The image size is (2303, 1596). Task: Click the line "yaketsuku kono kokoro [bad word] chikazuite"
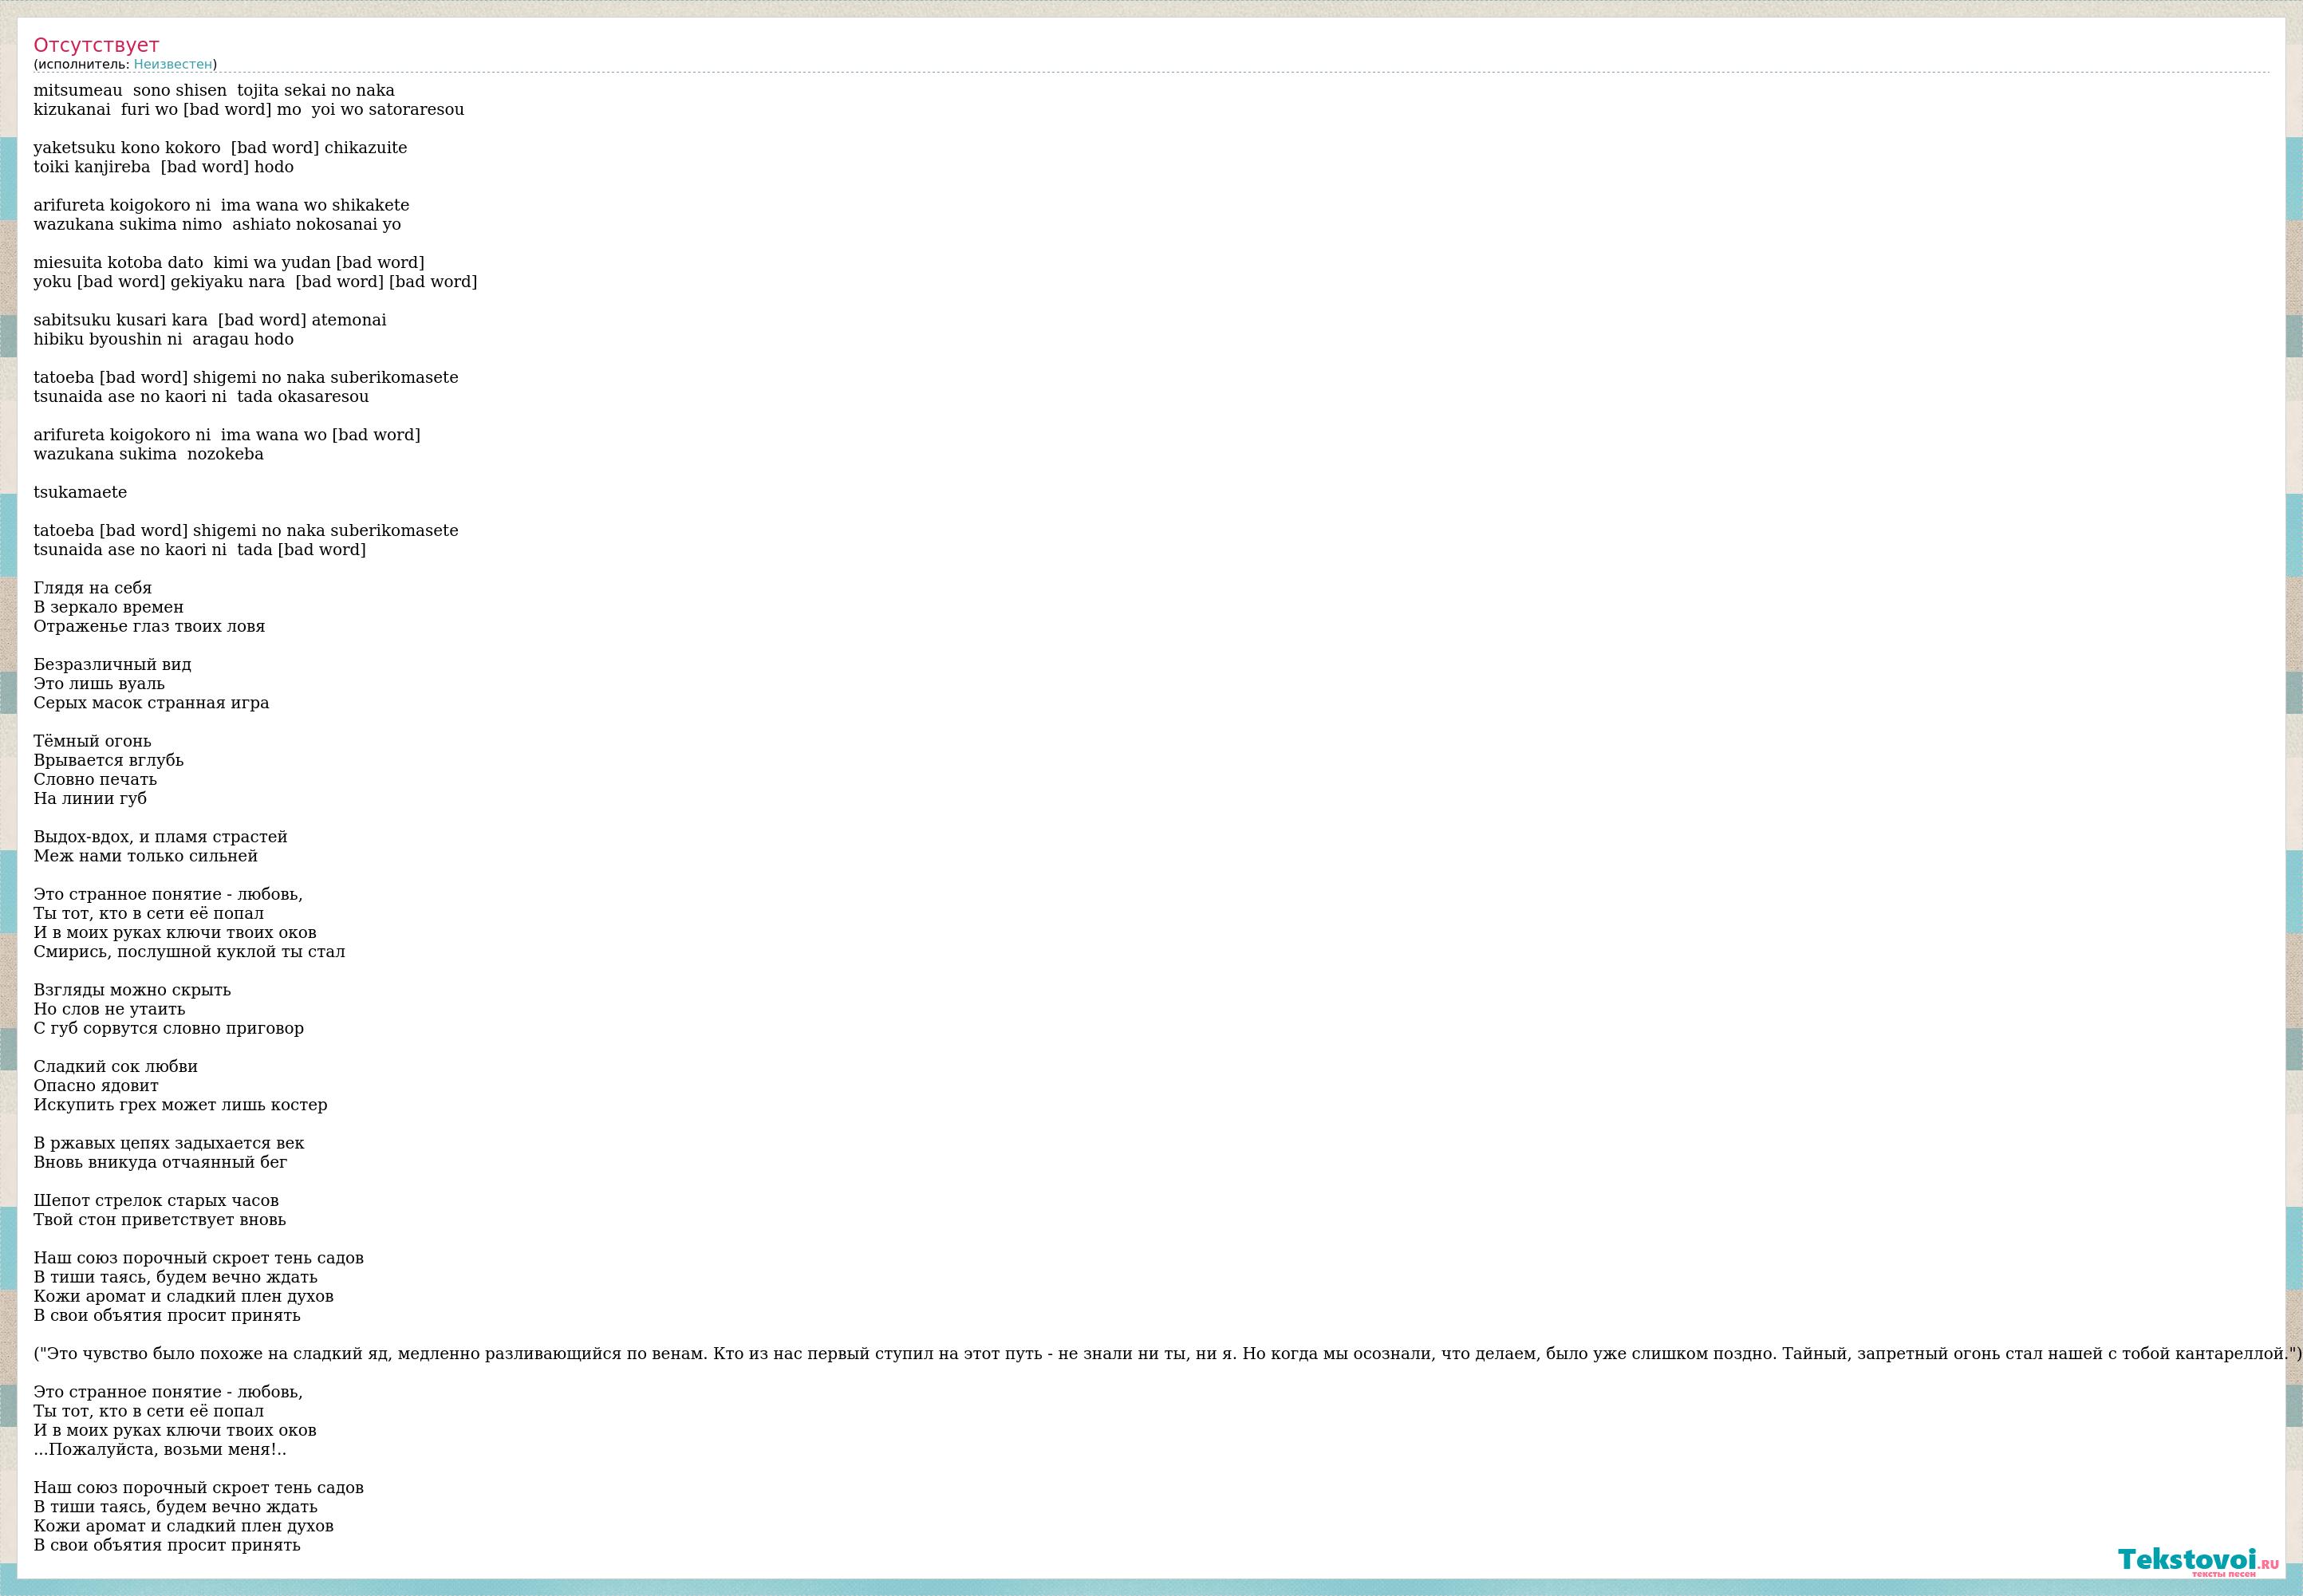coord(221,148)
